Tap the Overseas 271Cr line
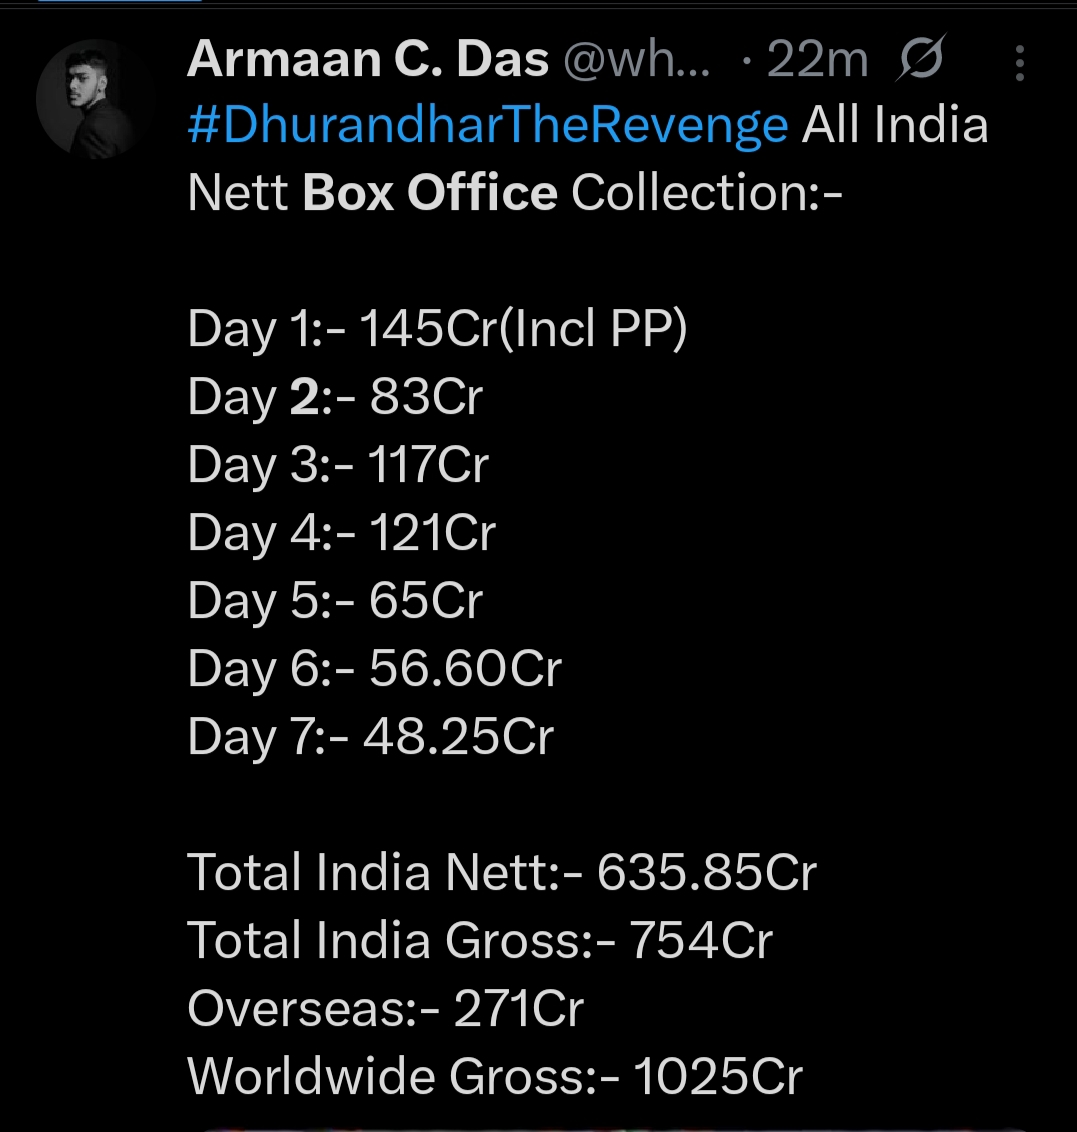 (x=385, y=1008)
